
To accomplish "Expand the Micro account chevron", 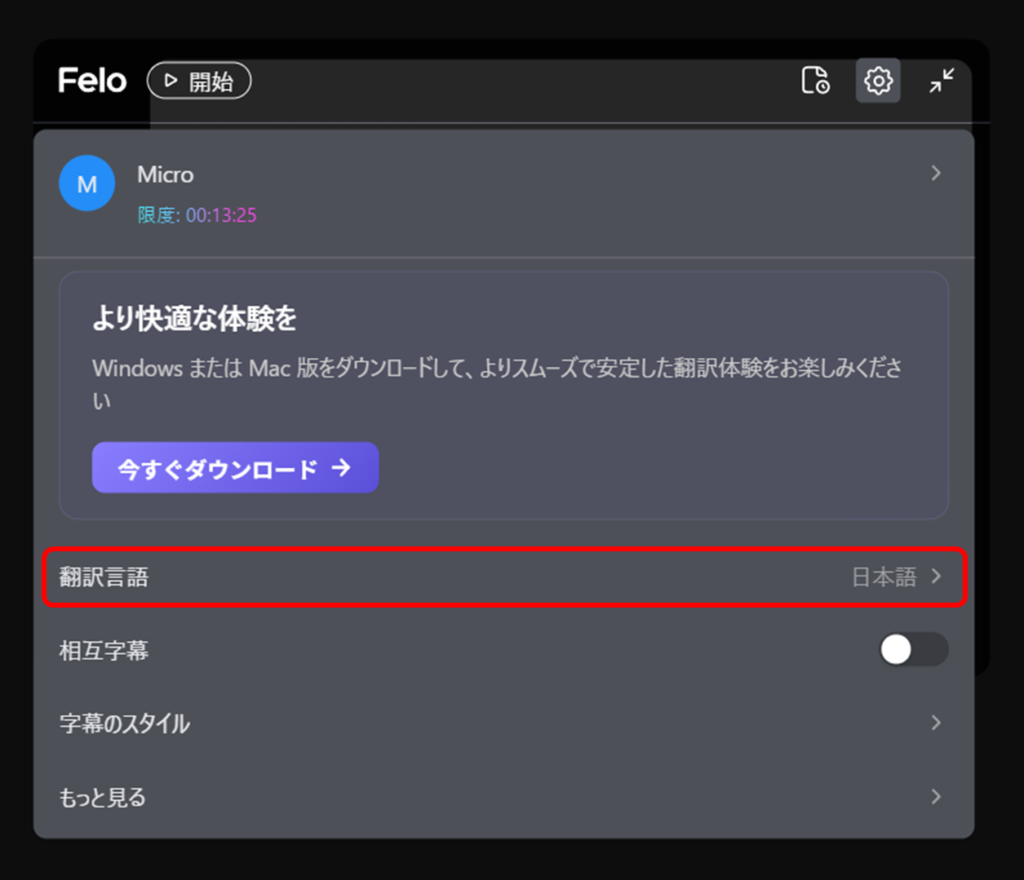I will (936, 173).
